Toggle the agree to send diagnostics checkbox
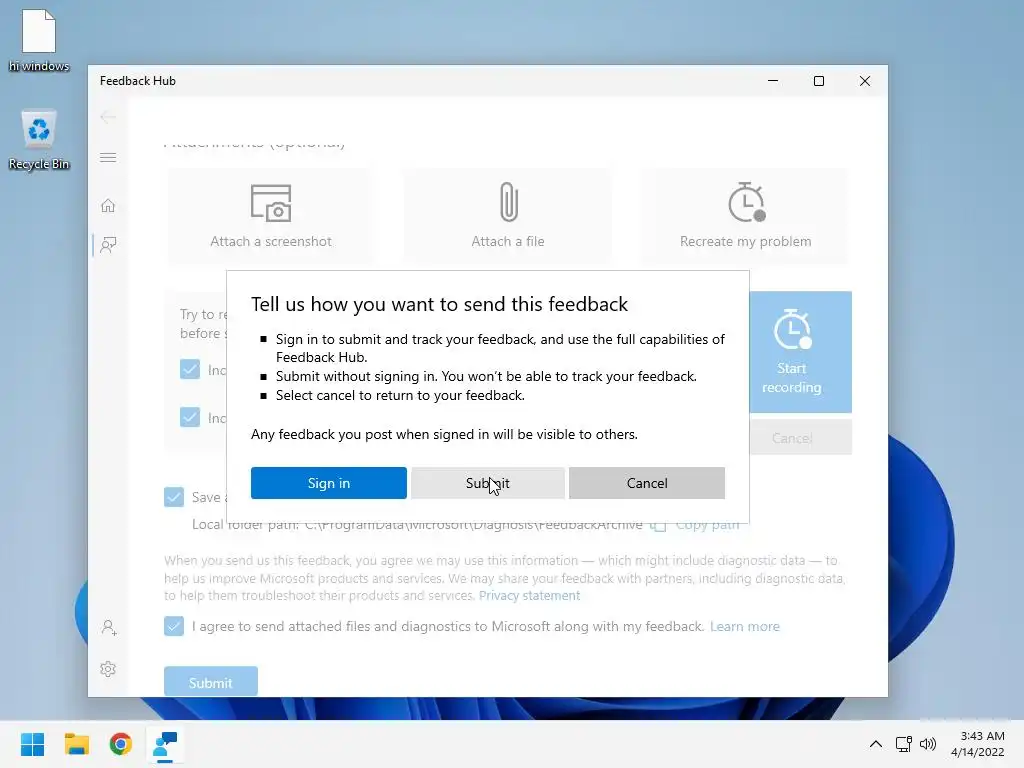 (x=174, y=626)
